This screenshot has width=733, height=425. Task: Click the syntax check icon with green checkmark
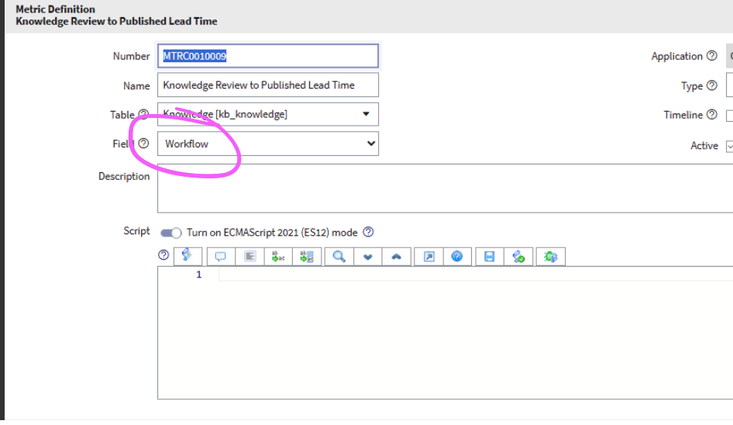(518, 256)
